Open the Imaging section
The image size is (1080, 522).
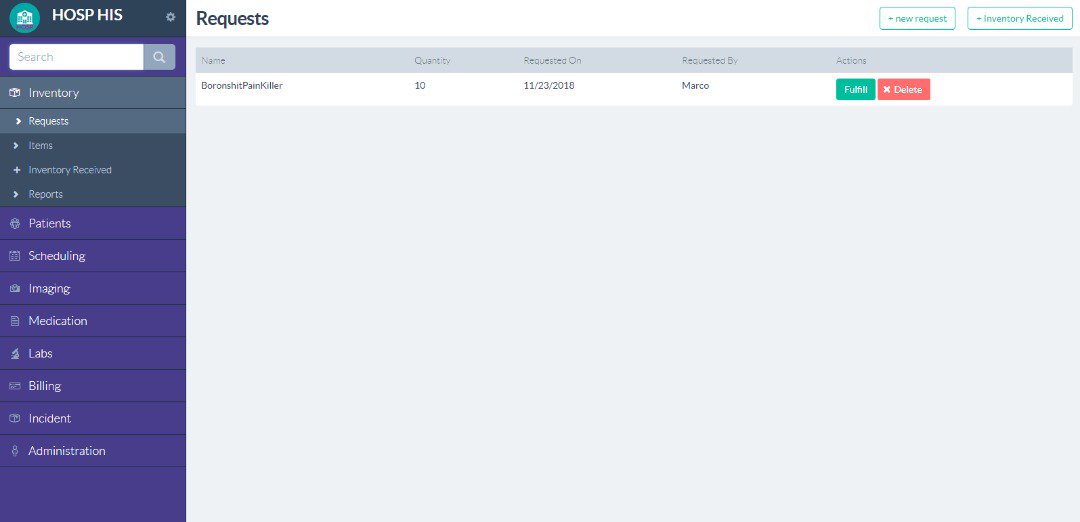click(x=93, y=289)
